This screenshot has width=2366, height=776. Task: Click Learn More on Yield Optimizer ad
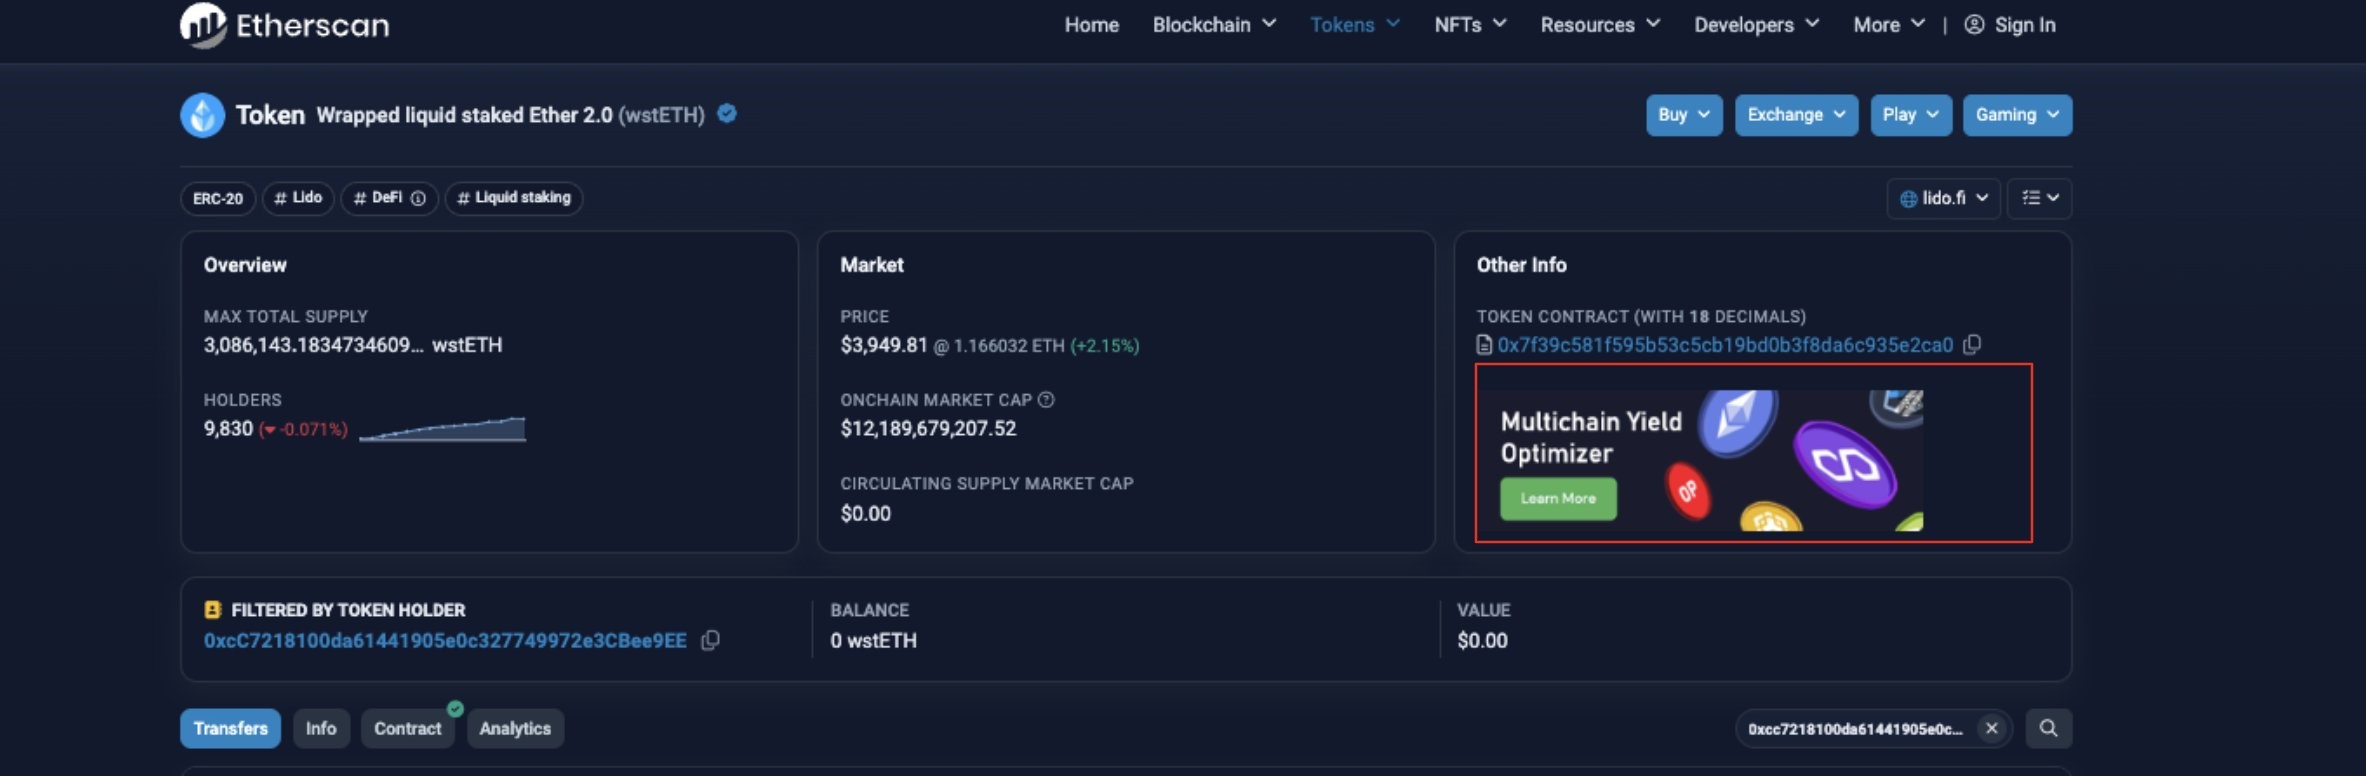pos(1558,498)
